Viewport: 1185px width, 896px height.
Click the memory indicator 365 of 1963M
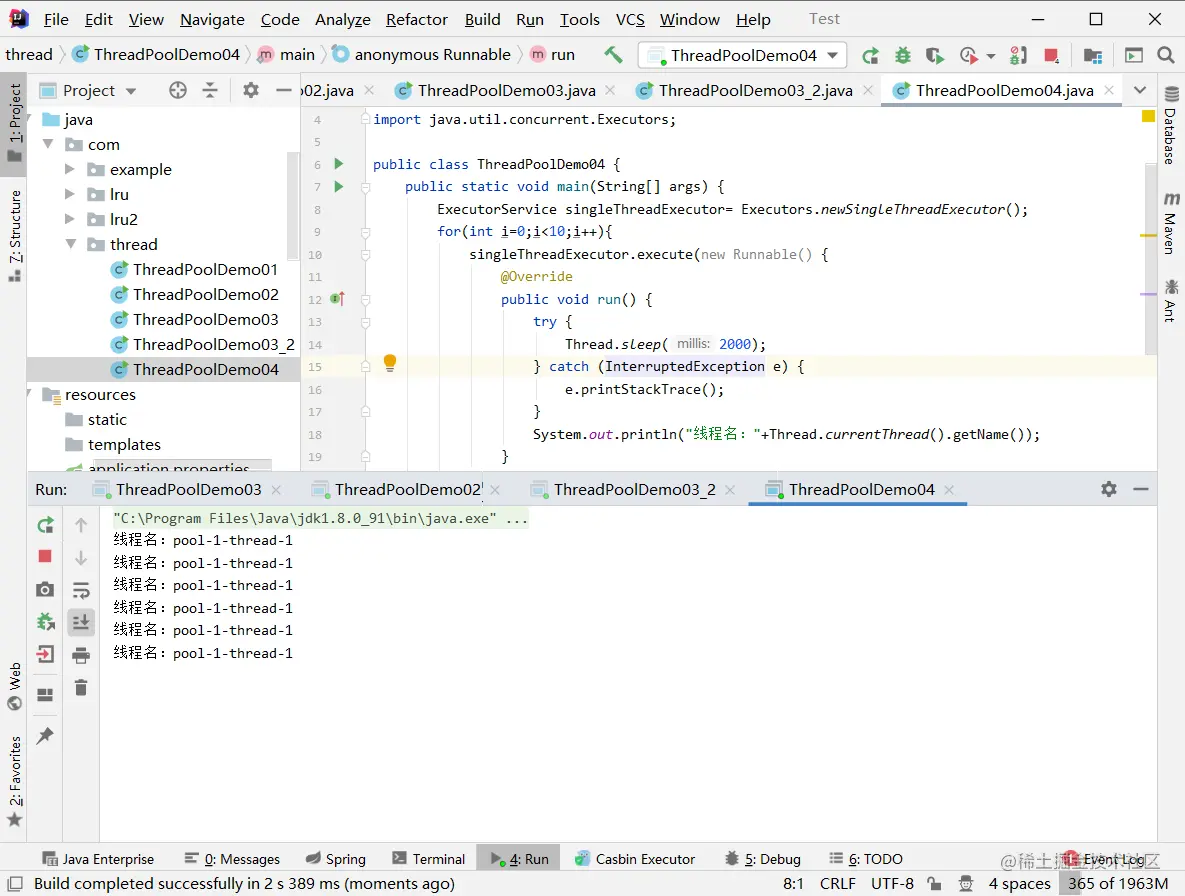pyautogui.click(x=1118, y=883)
